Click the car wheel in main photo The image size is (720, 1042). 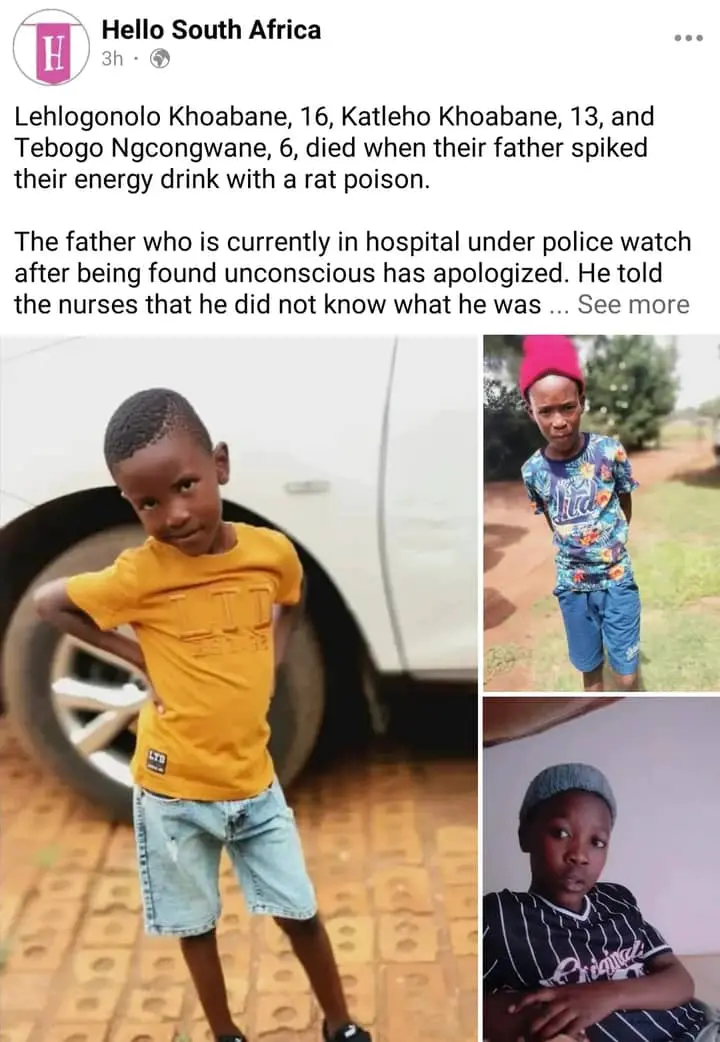coord(66,671)
